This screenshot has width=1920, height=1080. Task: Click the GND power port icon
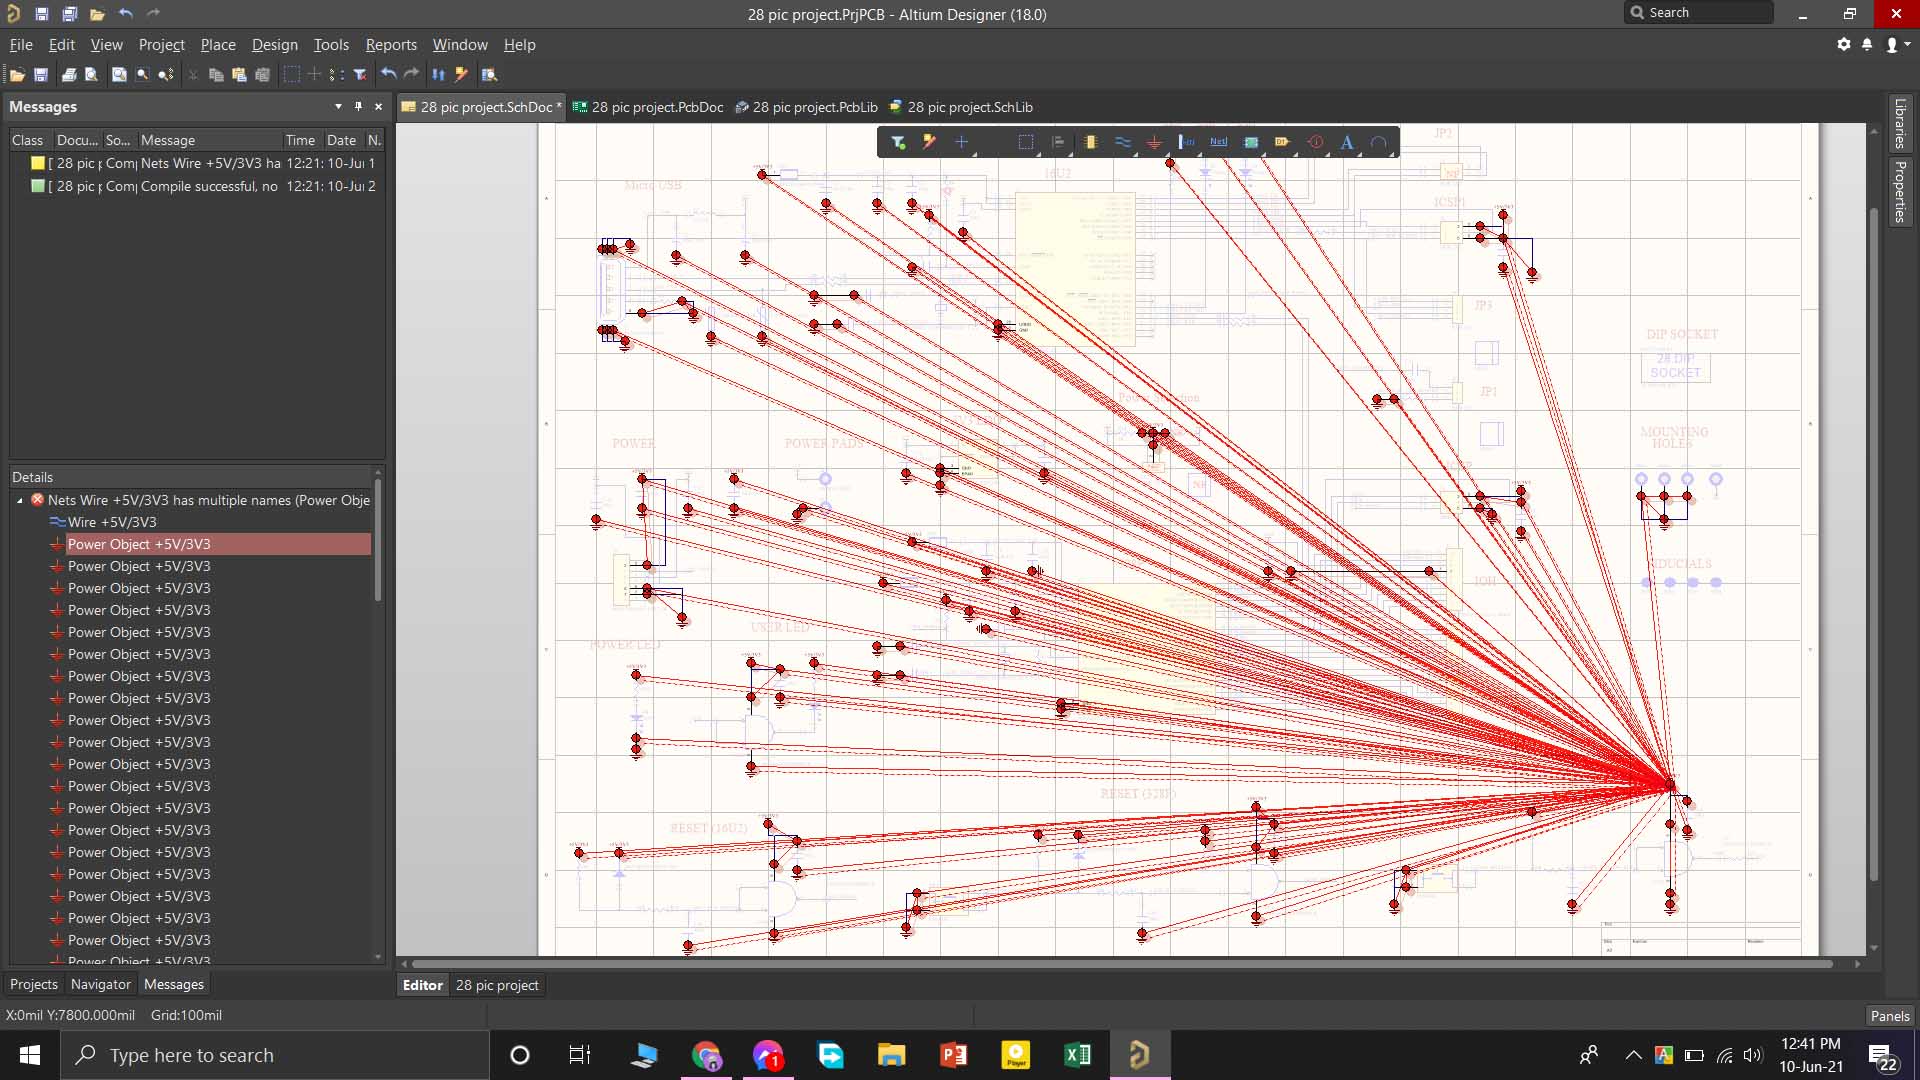[x=1154, y=142]
